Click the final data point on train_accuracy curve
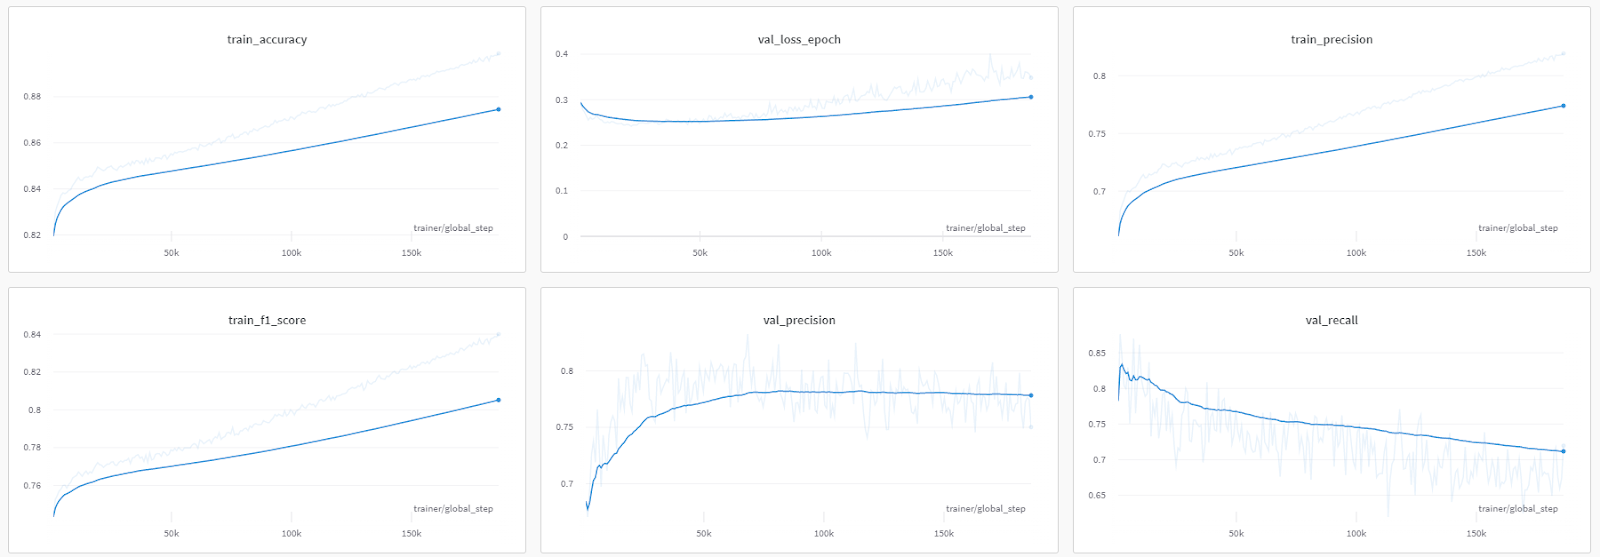This screenshot has height=557, width=1600. click(498, 109)
